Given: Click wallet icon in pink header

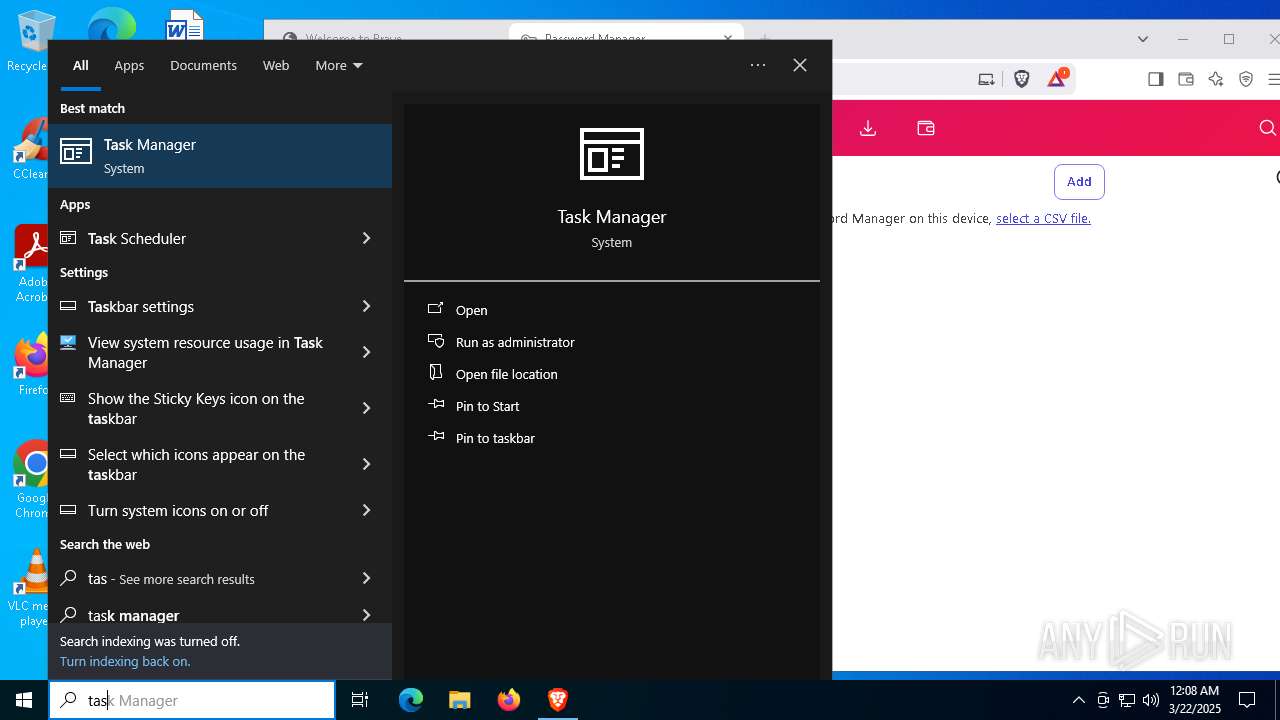Looking at the screenshot, I should tap(926, 128).
